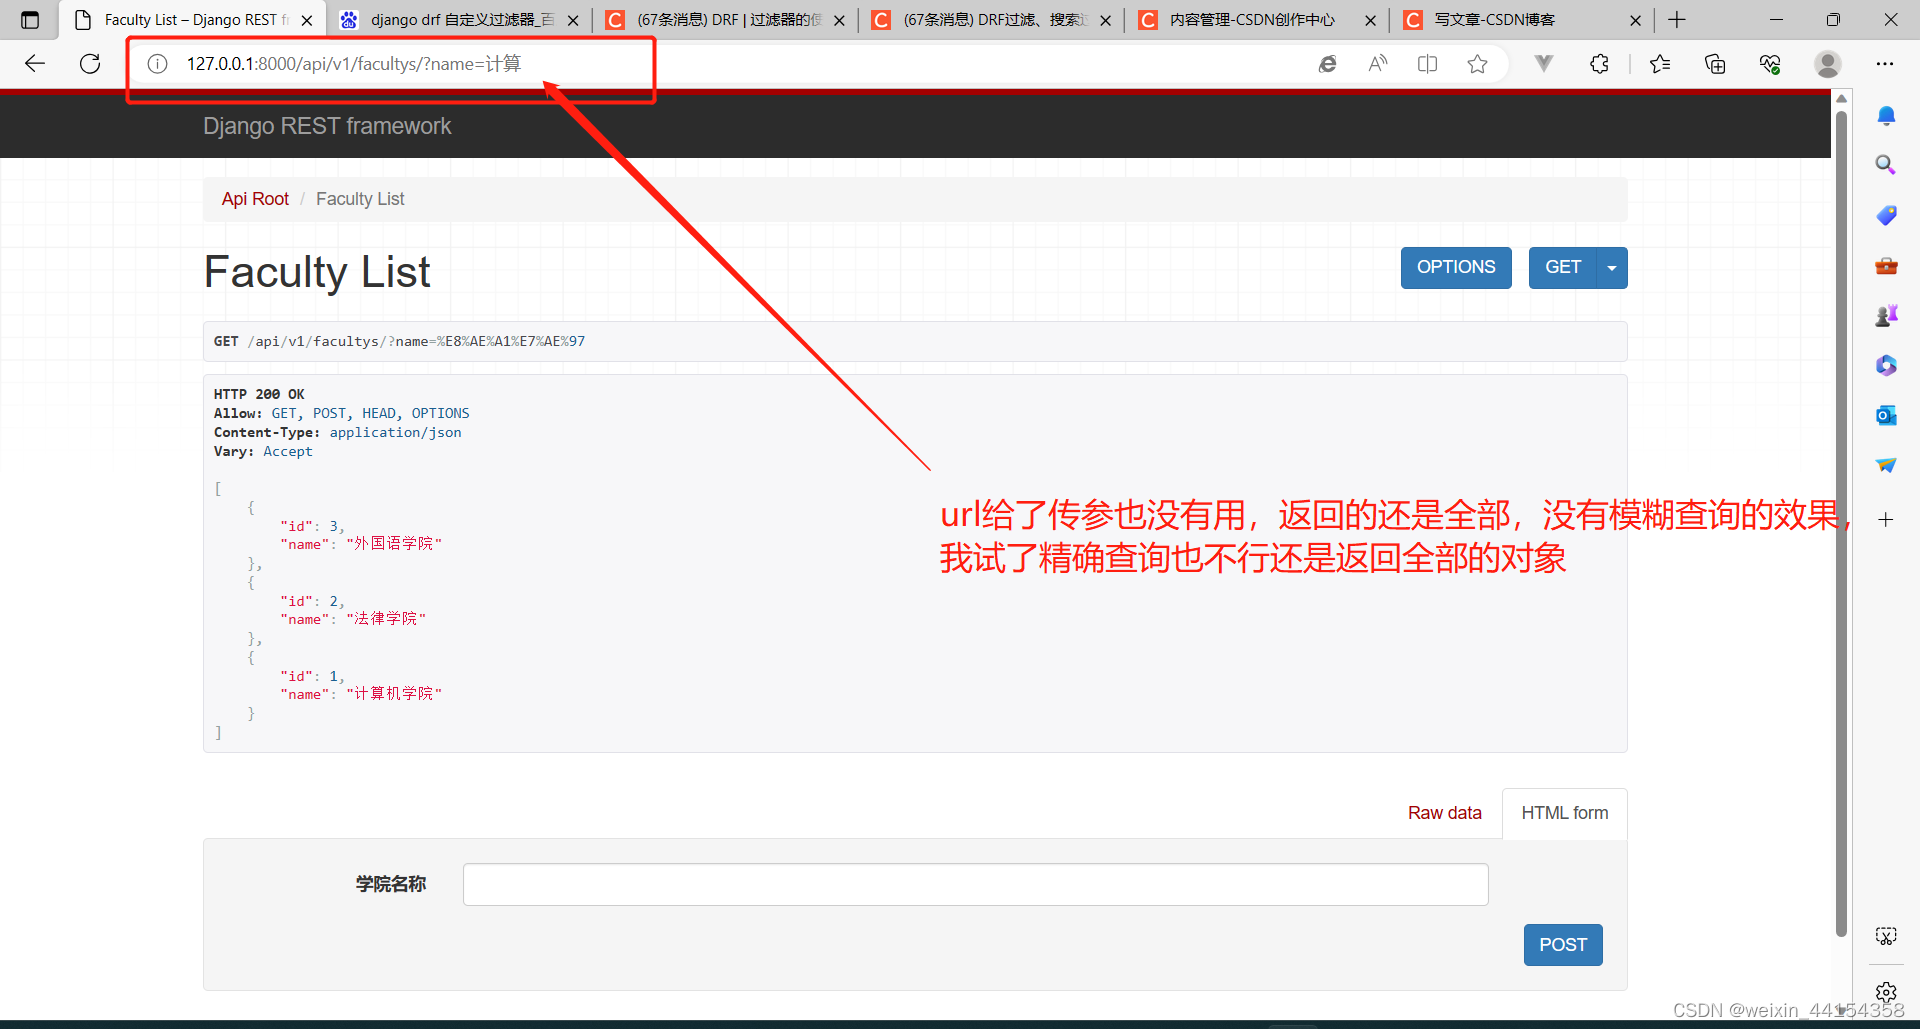Viewport: 1920px width, 1029px height.
Task: Open Browser essentials heart icon
Action: point(1770,64)
